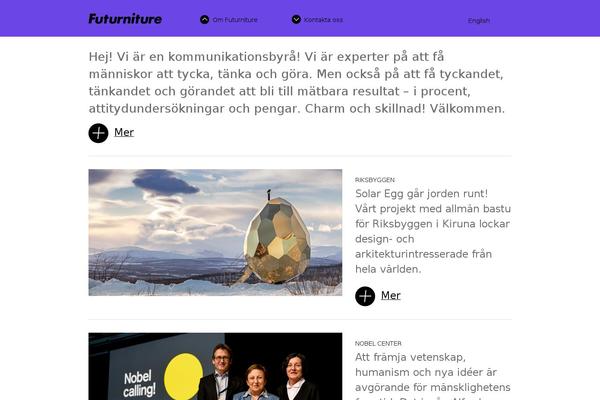Screen dimensions: 600x400
Task: Open the Nobel calling photo
Action: tap(215, 366)
